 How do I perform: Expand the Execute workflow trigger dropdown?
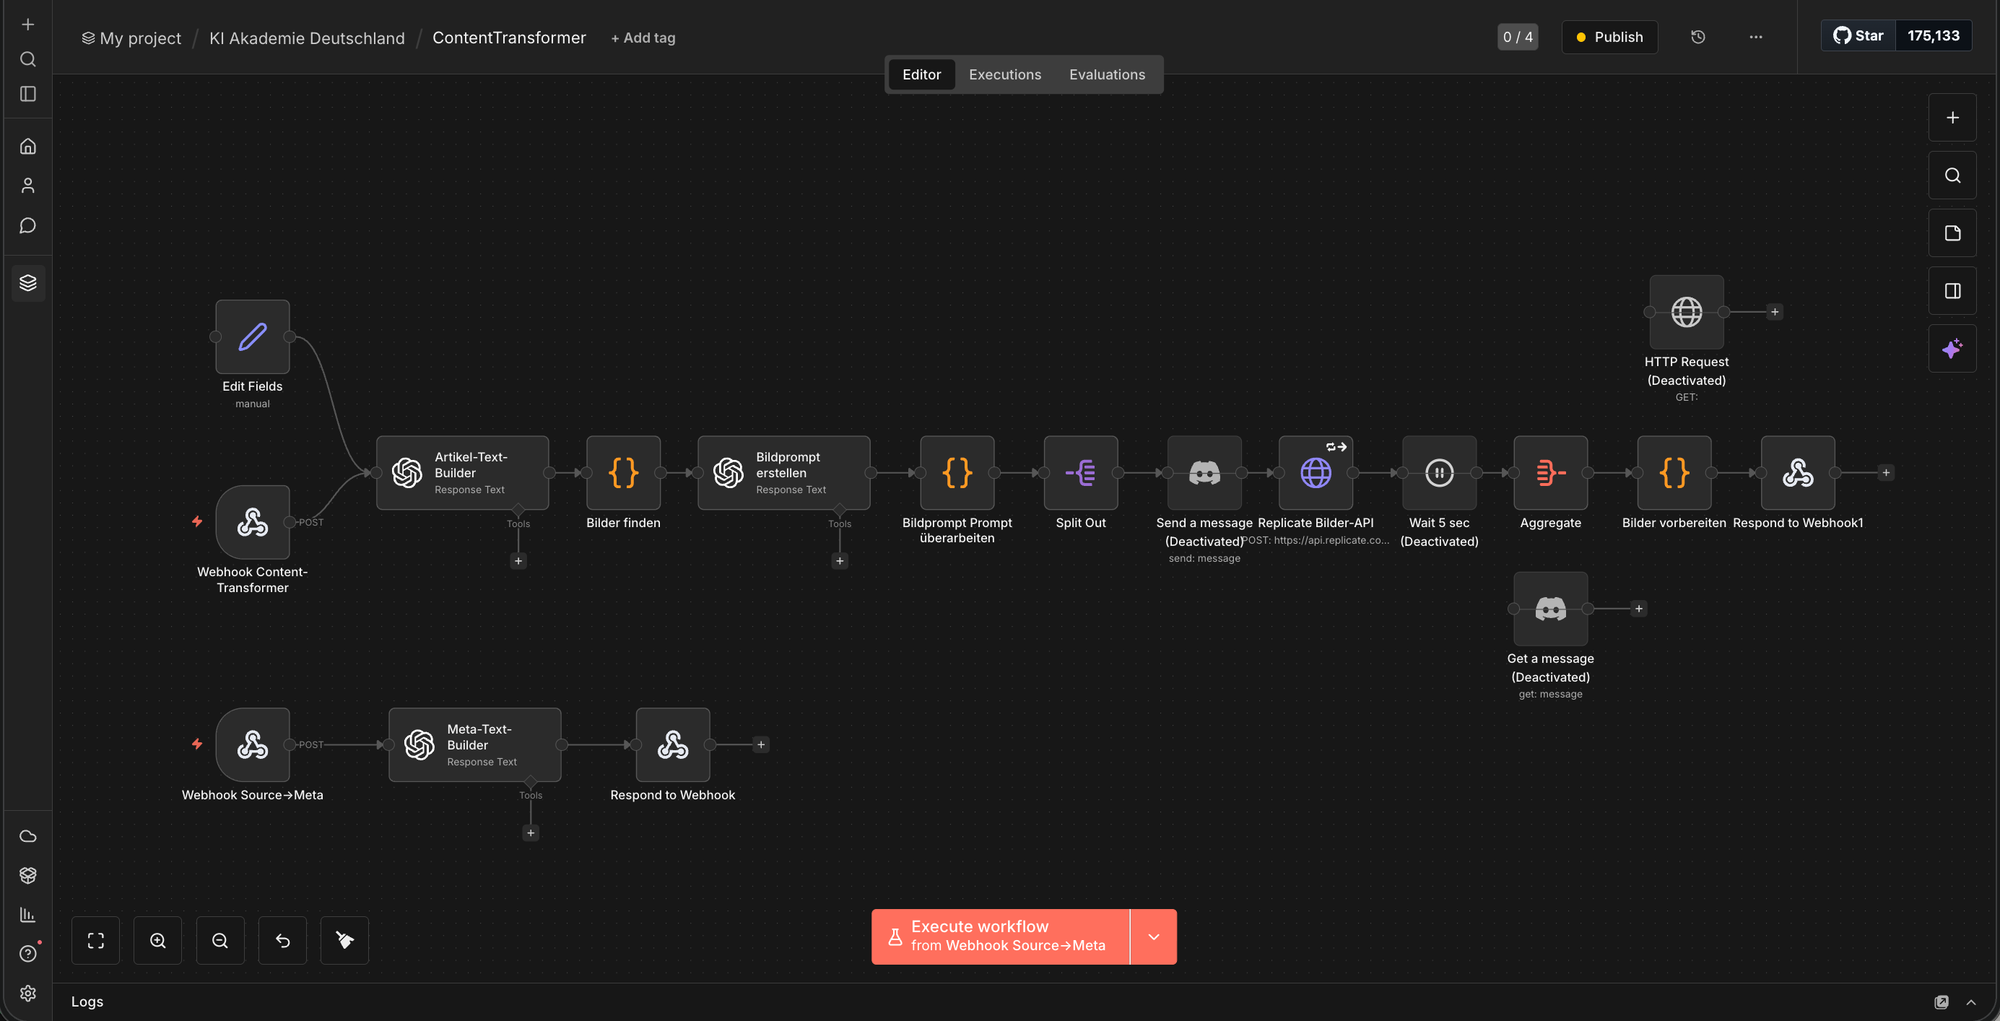tap(1153, 937)
